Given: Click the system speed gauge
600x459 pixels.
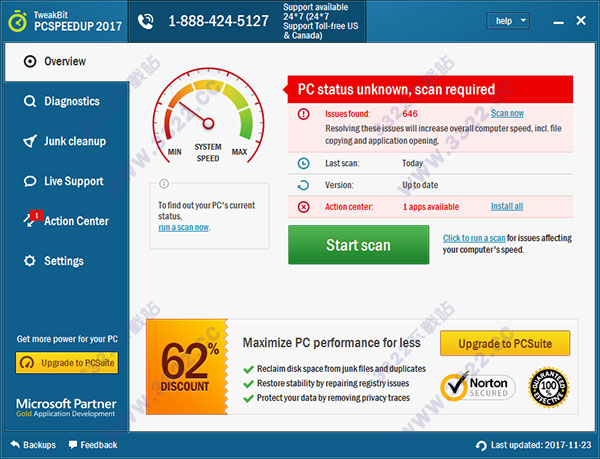Looking at the screenshot, I should tap(208, 116).
